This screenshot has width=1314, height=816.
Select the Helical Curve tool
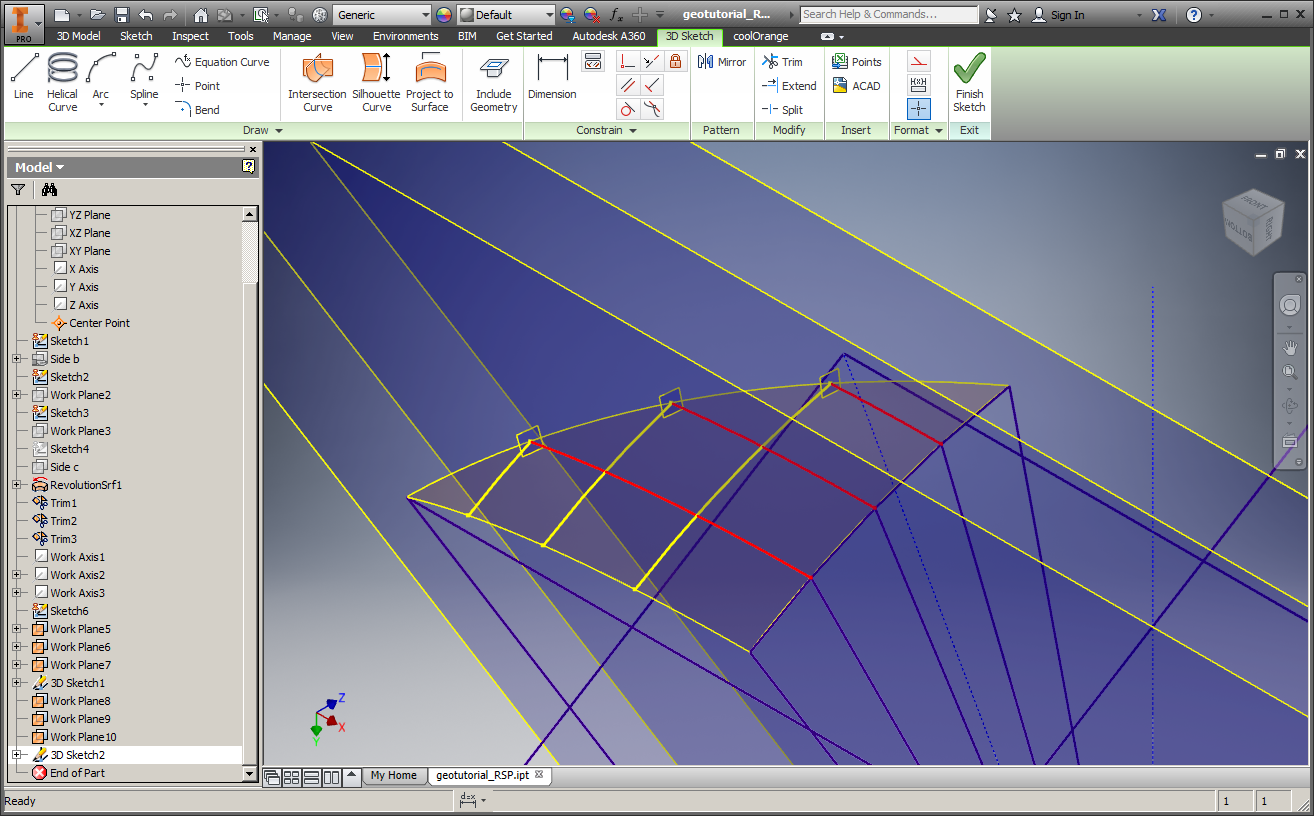tap(62, 82)
